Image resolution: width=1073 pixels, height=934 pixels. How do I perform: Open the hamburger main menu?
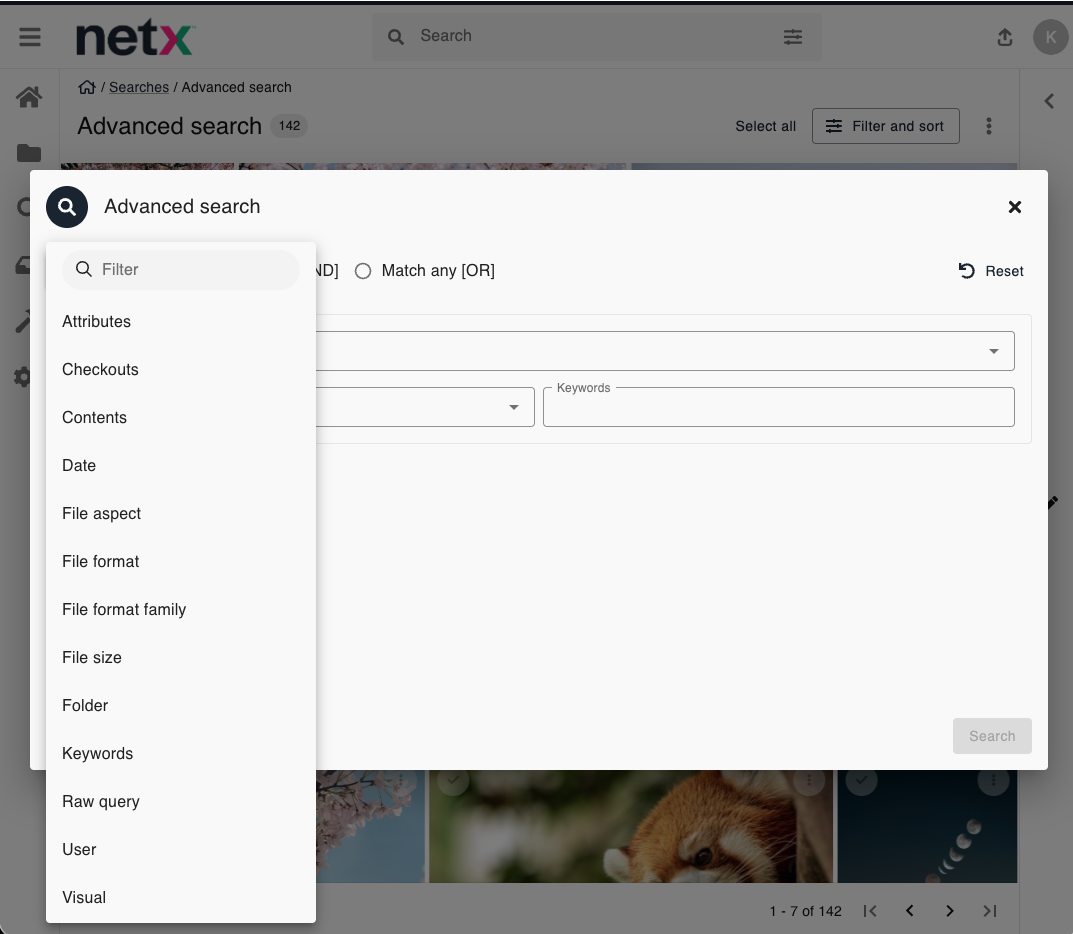pyautogui.click(x=30, y=37)
